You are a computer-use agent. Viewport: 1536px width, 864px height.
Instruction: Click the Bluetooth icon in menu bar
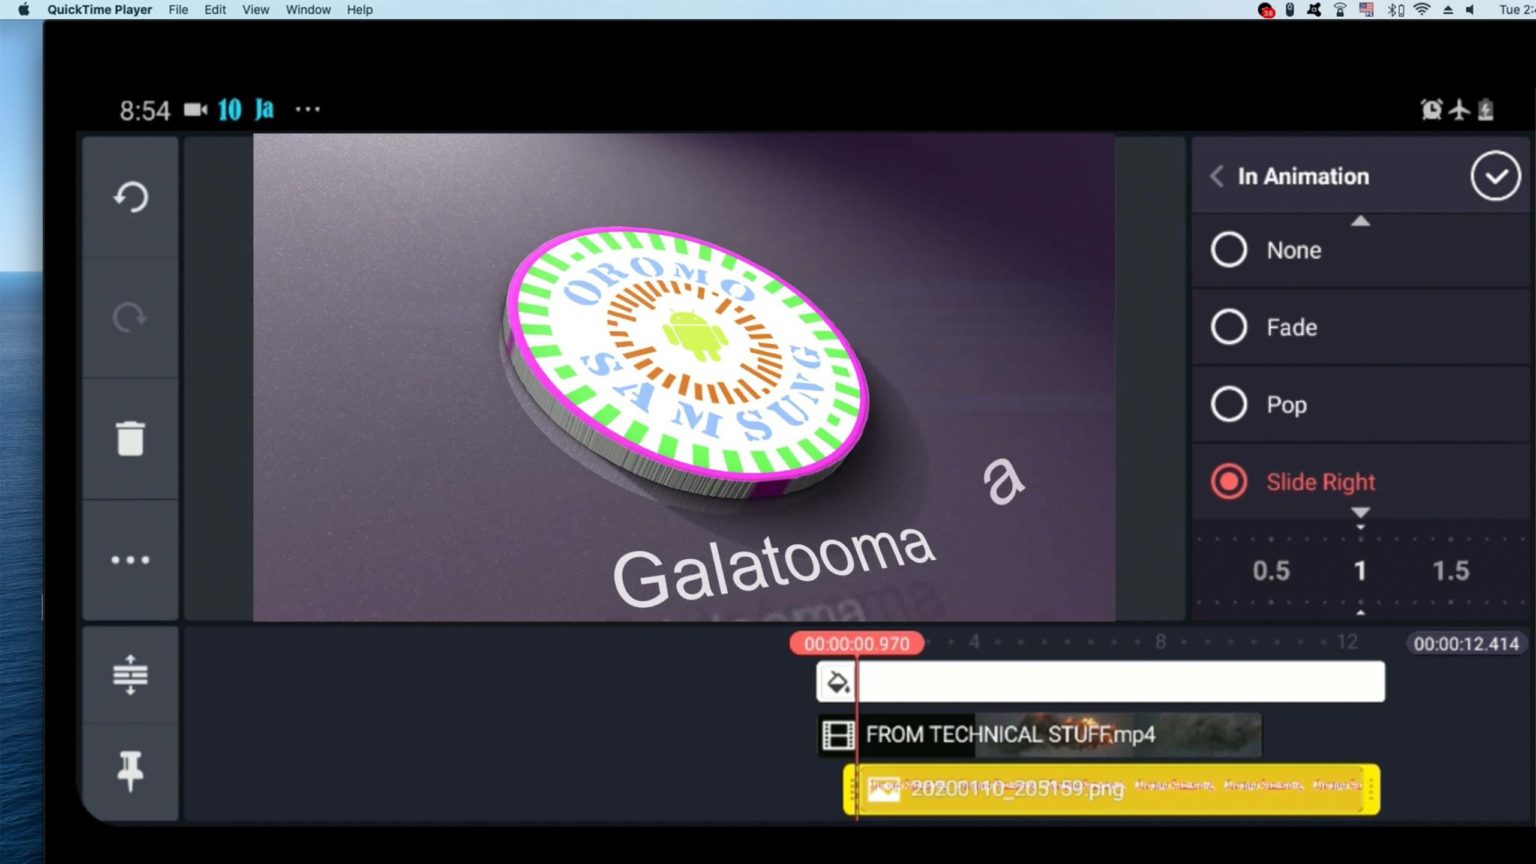coord(1395,9)
